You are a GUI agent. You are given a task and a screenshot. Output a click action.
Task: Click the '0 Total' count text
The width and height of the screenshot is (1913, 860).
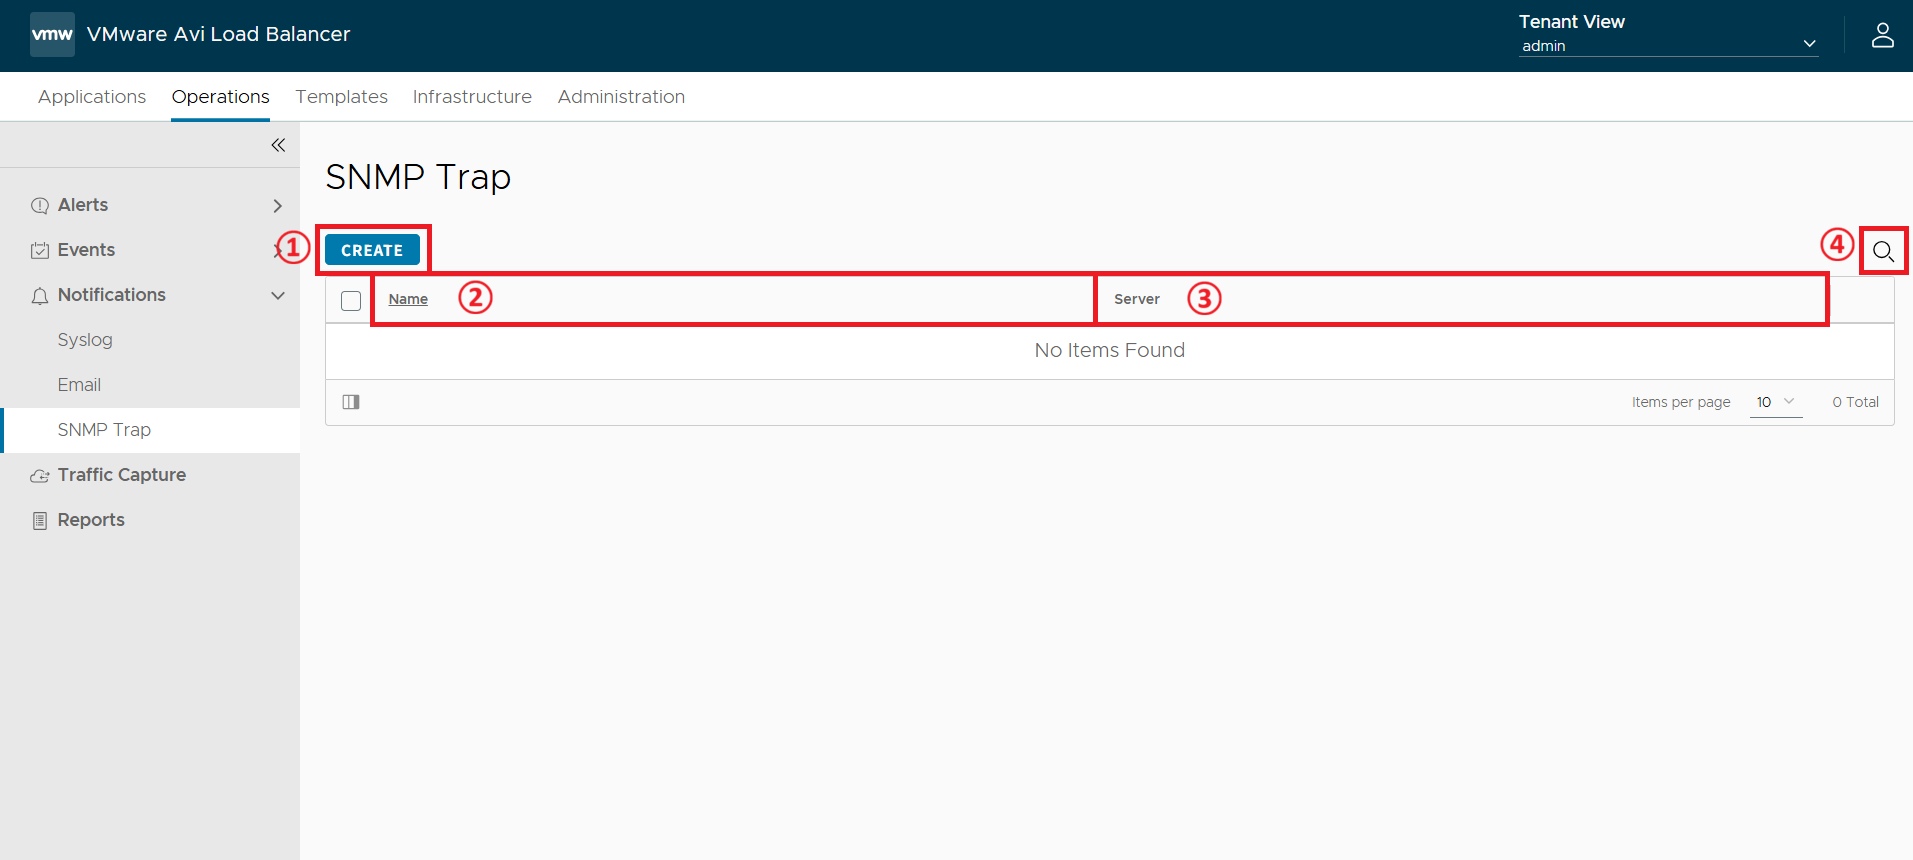pos(1855,402)
